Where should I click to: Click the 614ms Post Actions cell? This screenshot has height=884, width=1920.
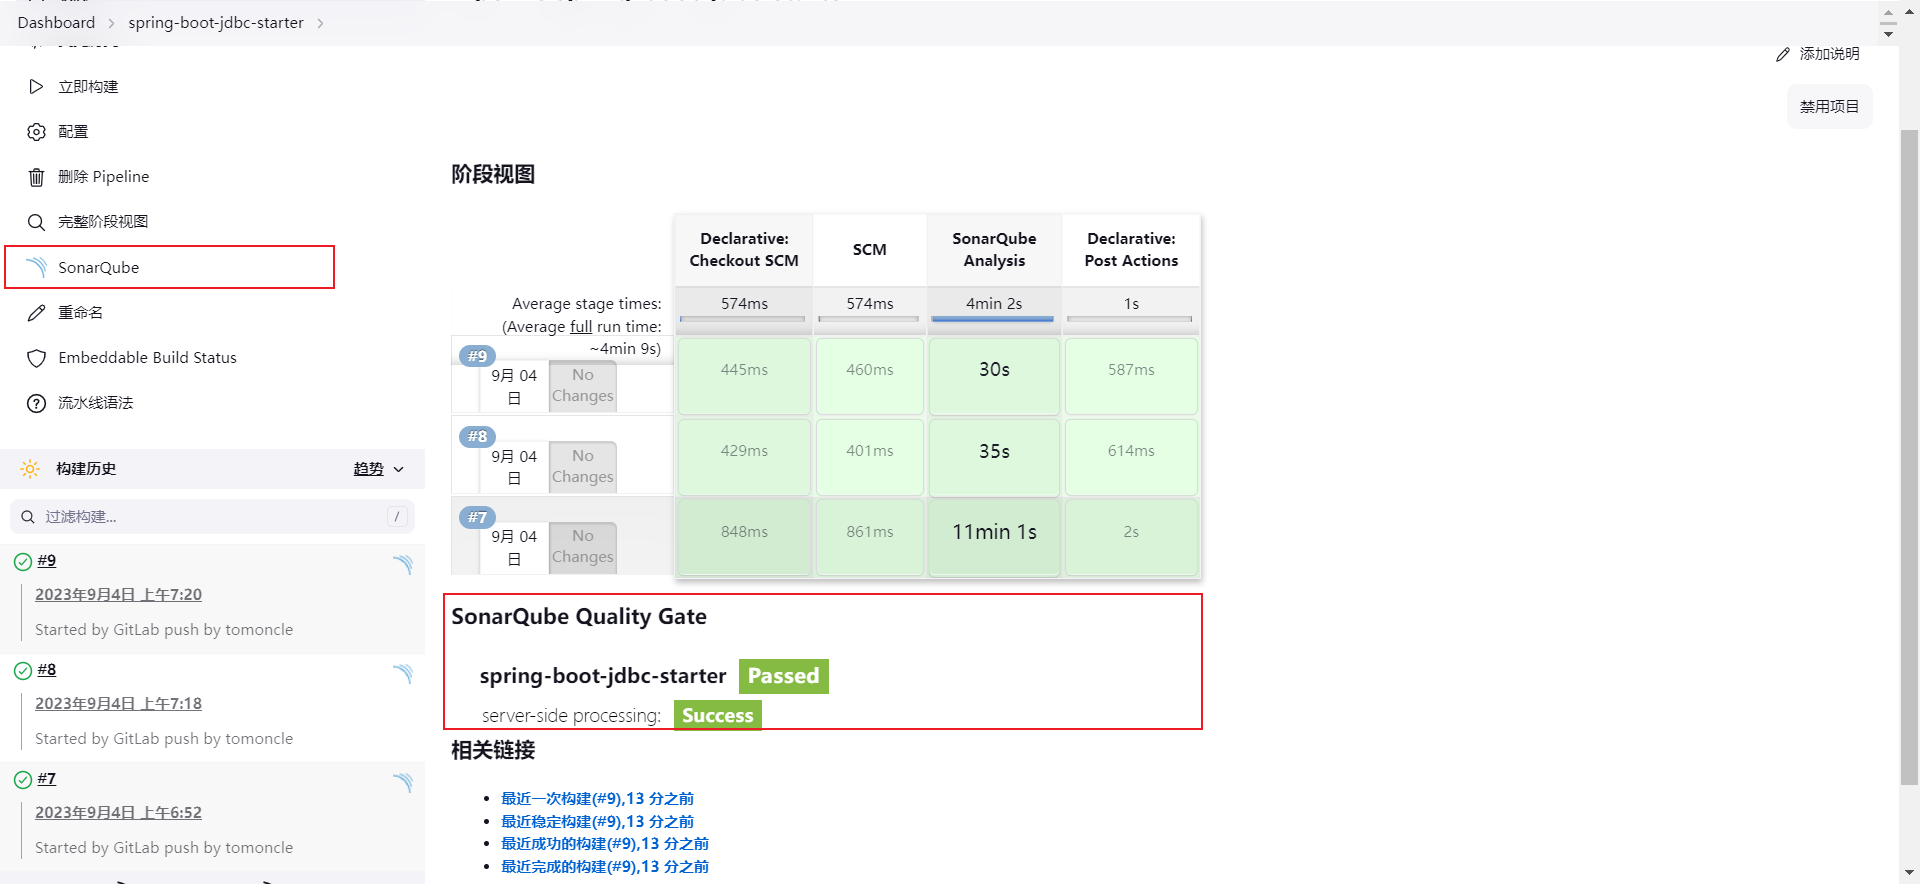pos(1131,457)
